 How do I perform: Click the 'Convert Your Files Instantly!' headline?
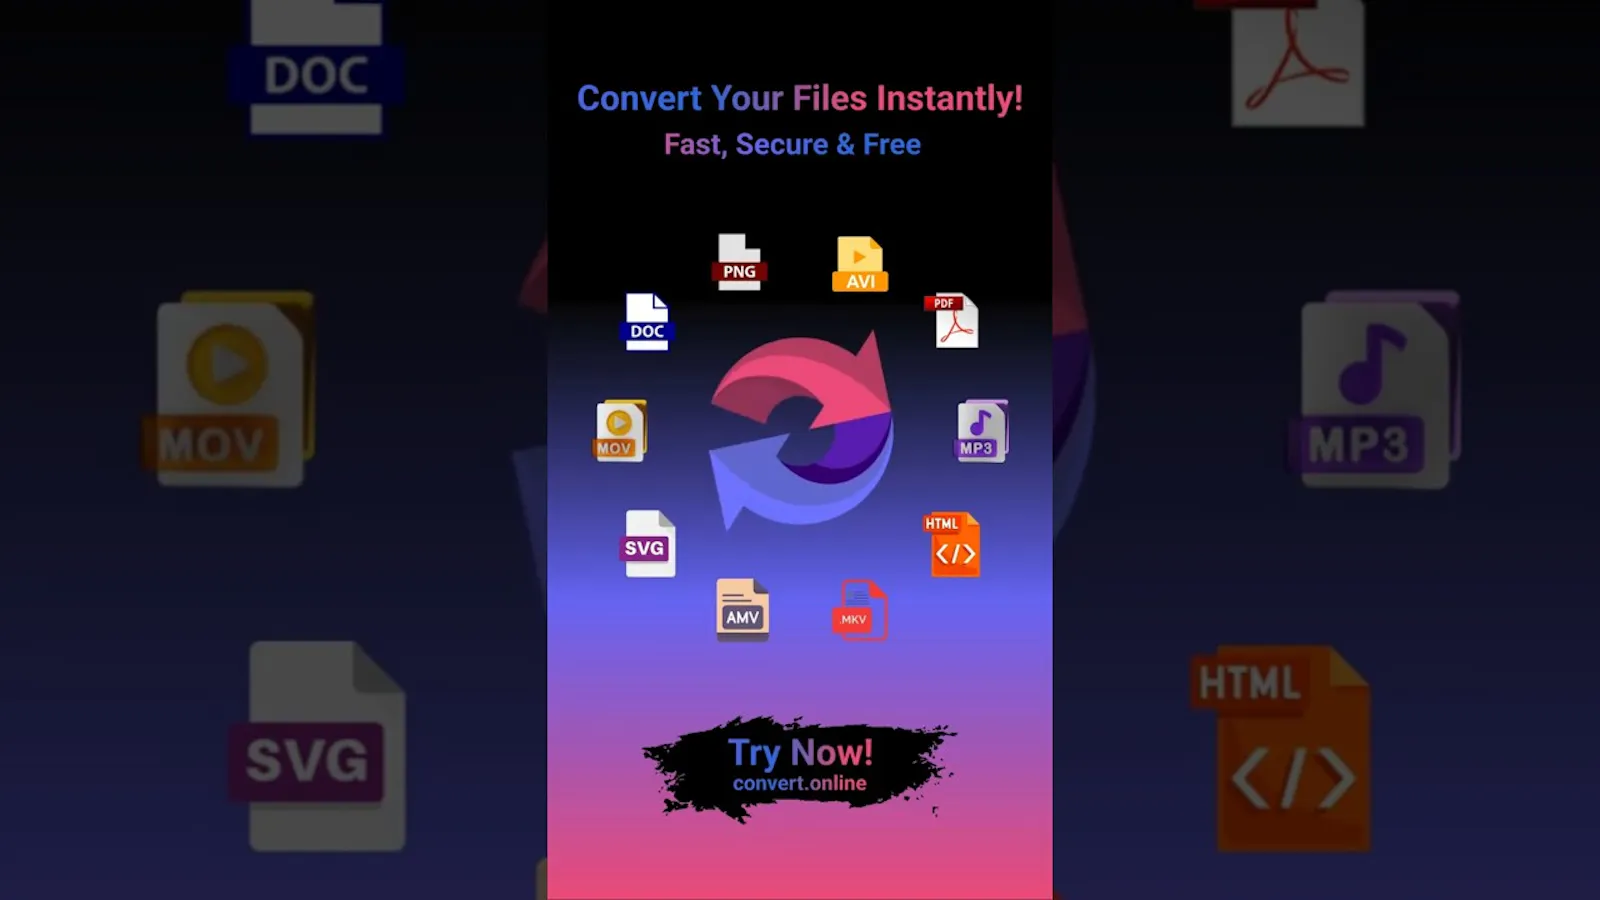(x=800, y=98)
